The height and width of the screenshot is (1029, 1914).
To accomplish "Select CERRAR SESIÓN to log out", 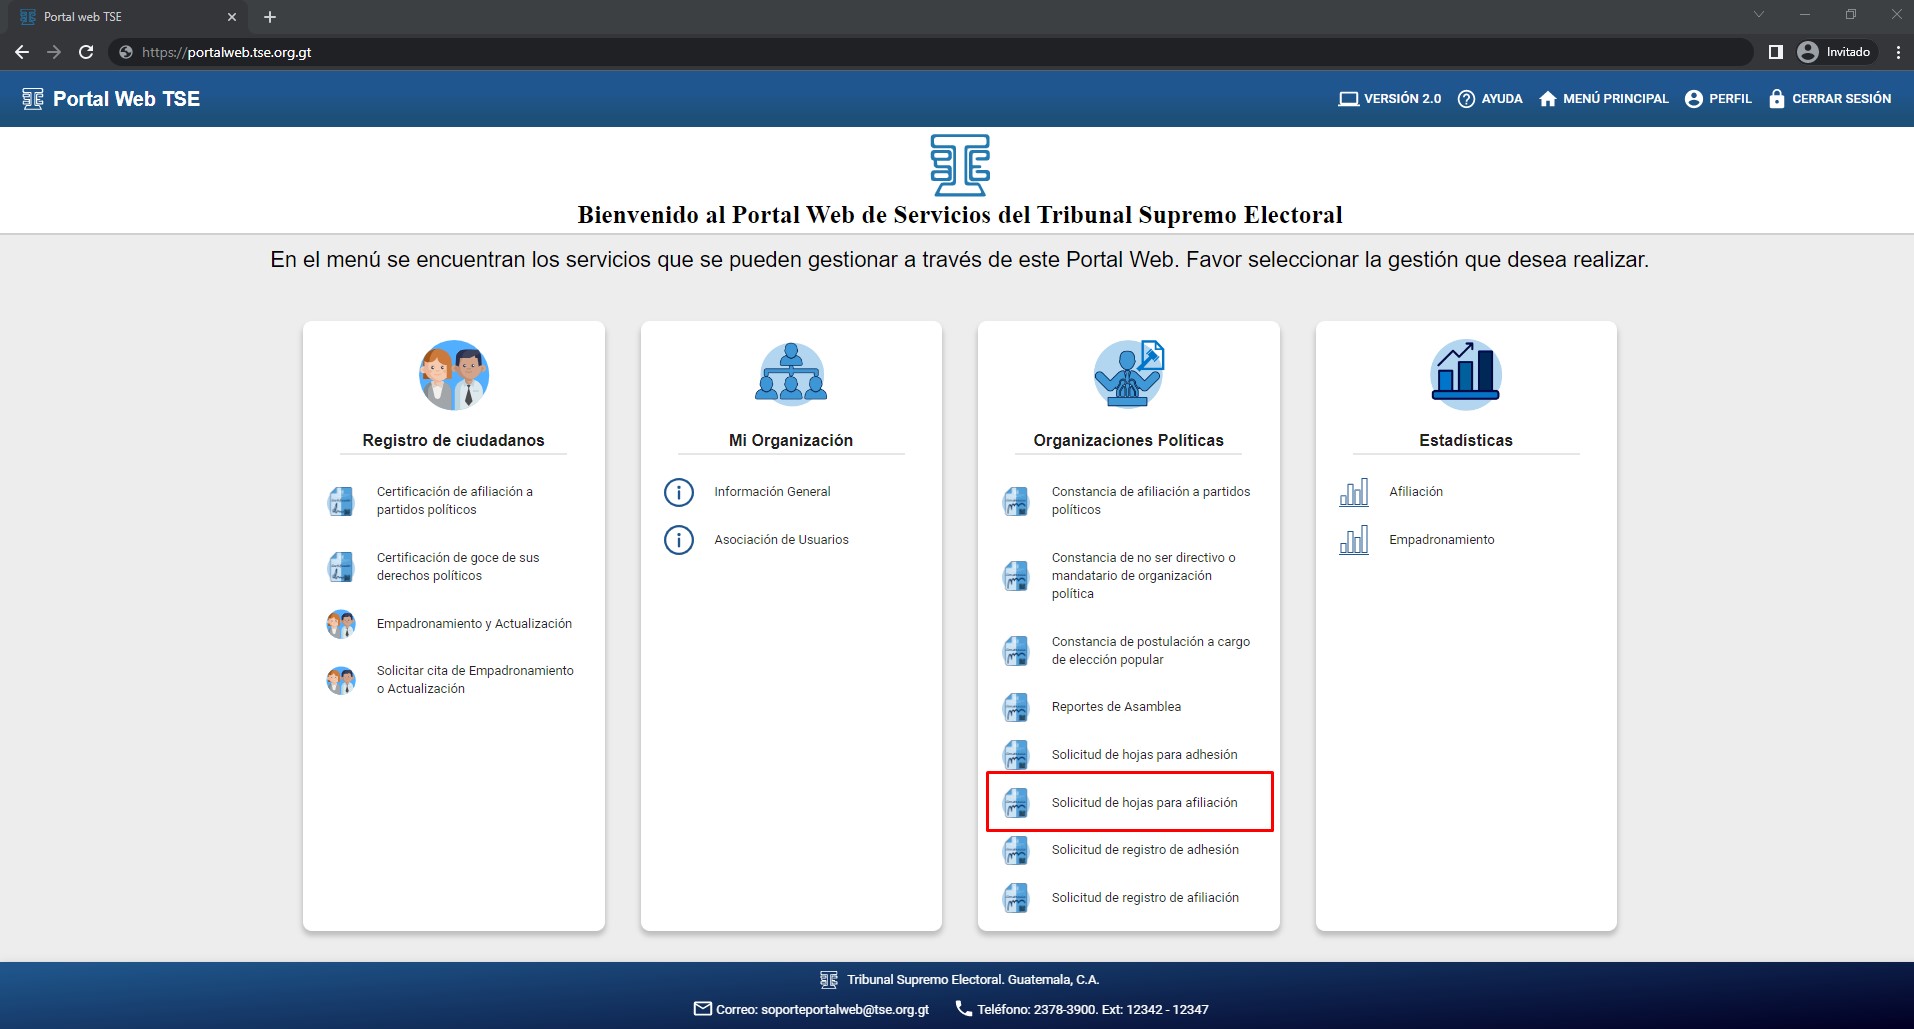I will pos(1829,99).
